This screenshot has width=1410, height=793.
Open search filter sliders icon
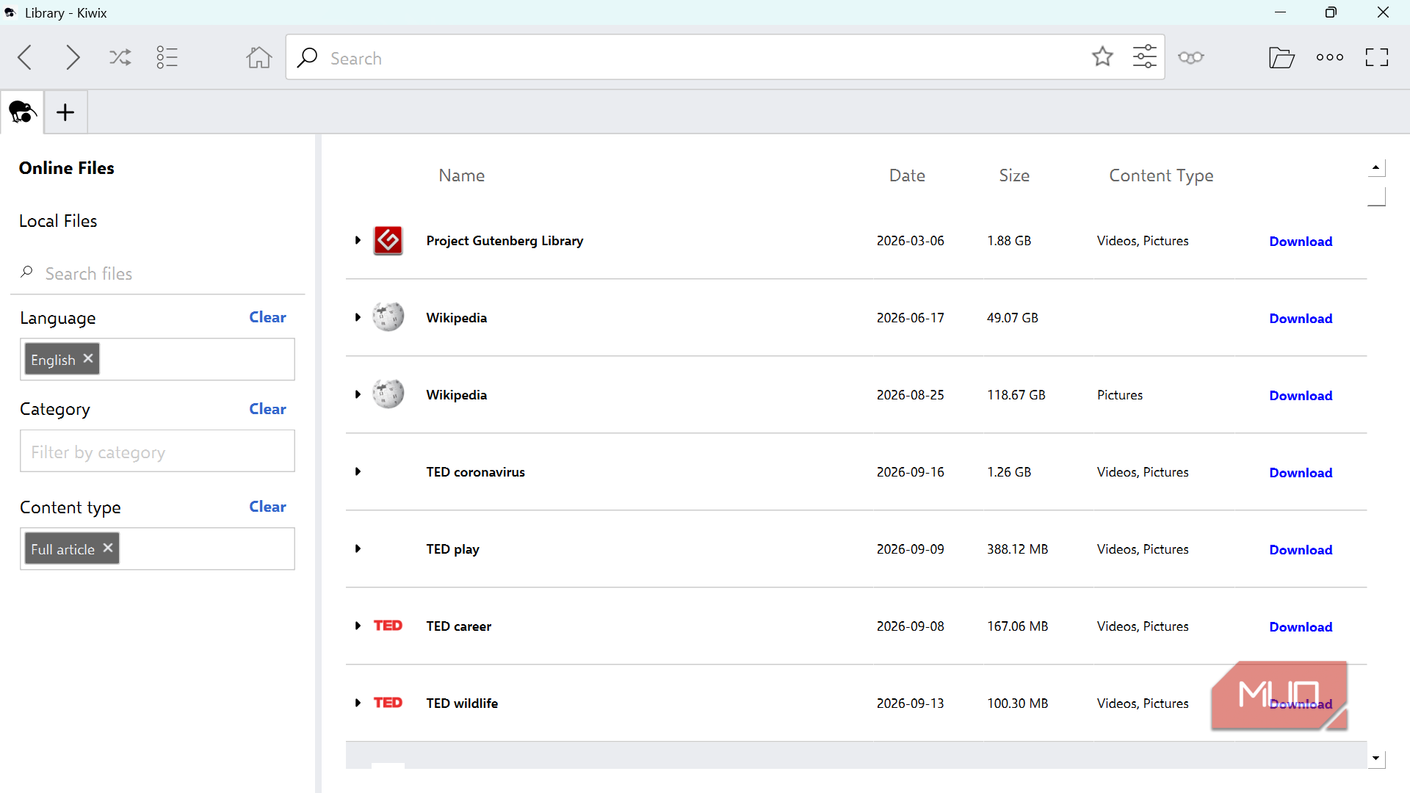pyautogui.click(x=1145, y=57)
